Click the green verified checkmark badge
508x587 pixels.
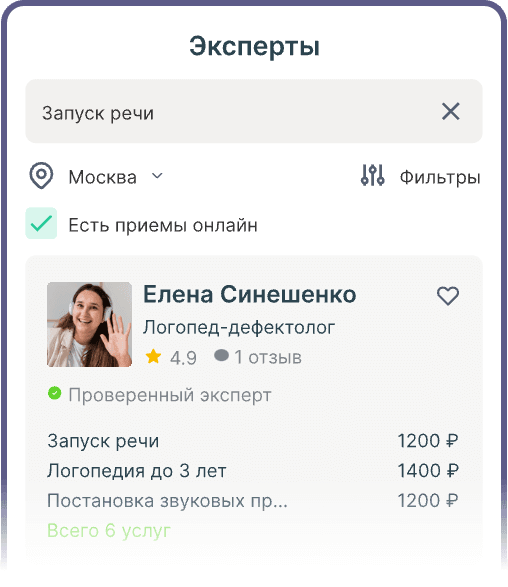click(55, 393)
